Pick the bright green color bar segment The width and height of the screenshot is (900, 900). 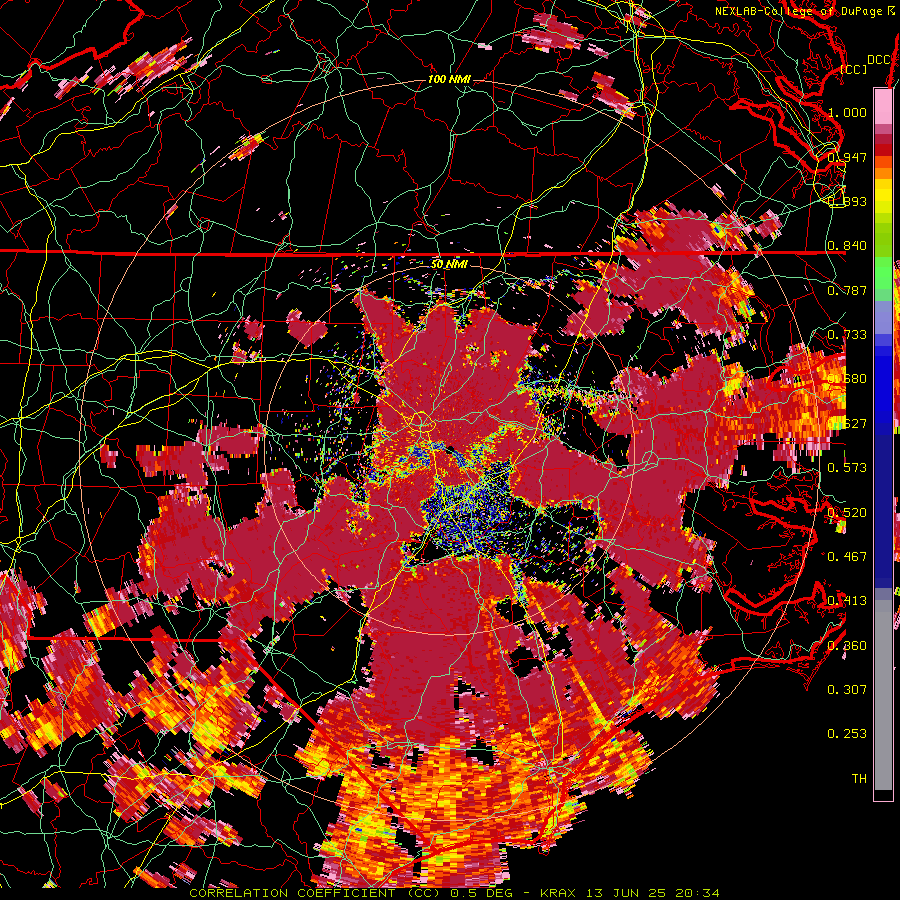(x=883, y=273)
